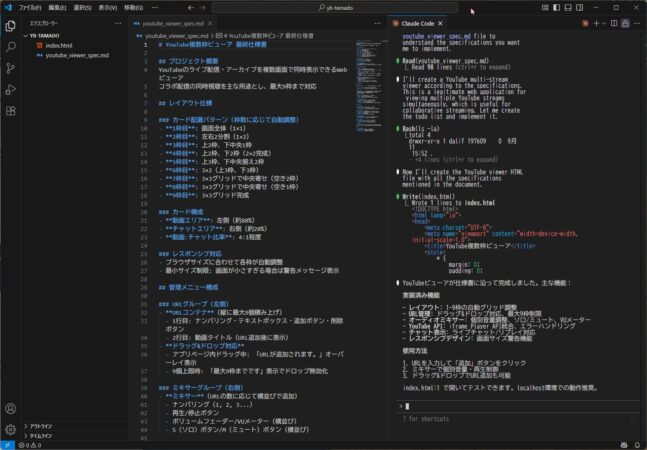Toggle secondary side bar visibility
This screenshot has width=647, height=450.
pyautogui.click(x=580, y=7)
